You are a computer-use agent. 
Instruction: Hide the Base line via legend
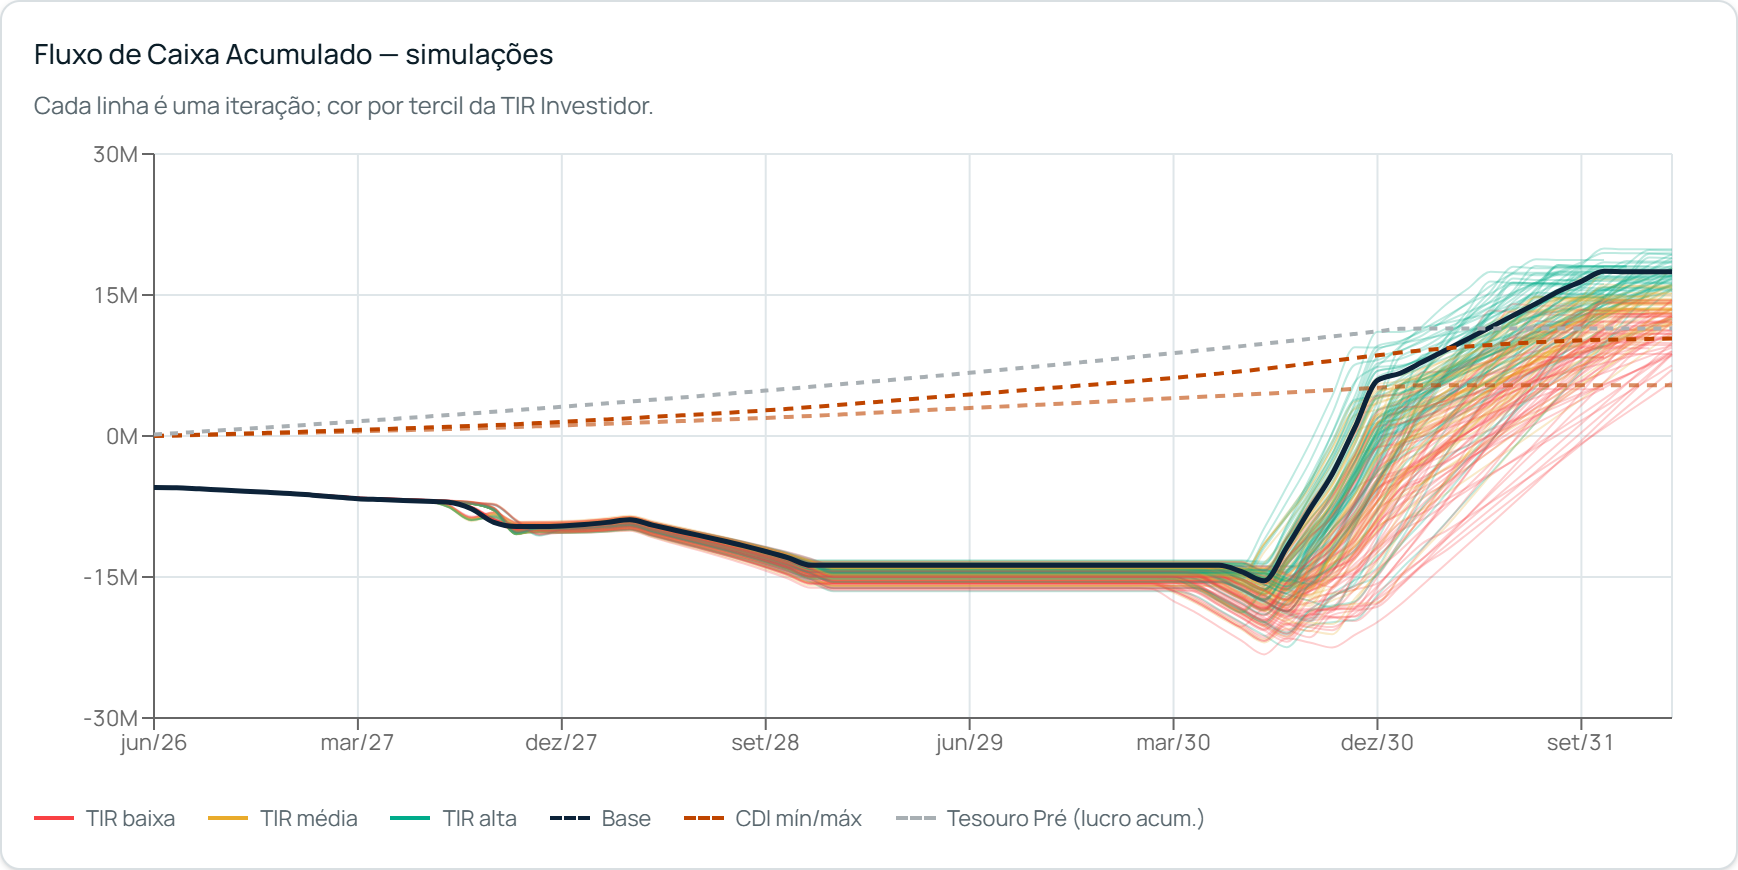click(600, 818)
